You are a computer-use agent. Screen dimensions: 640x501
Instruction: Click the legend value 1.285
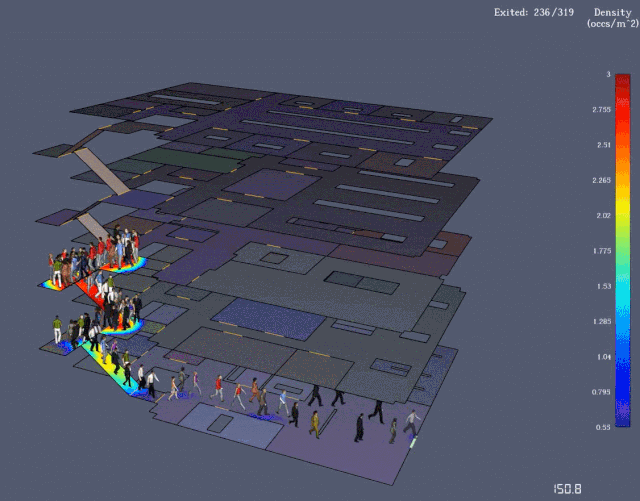[602, 321]
